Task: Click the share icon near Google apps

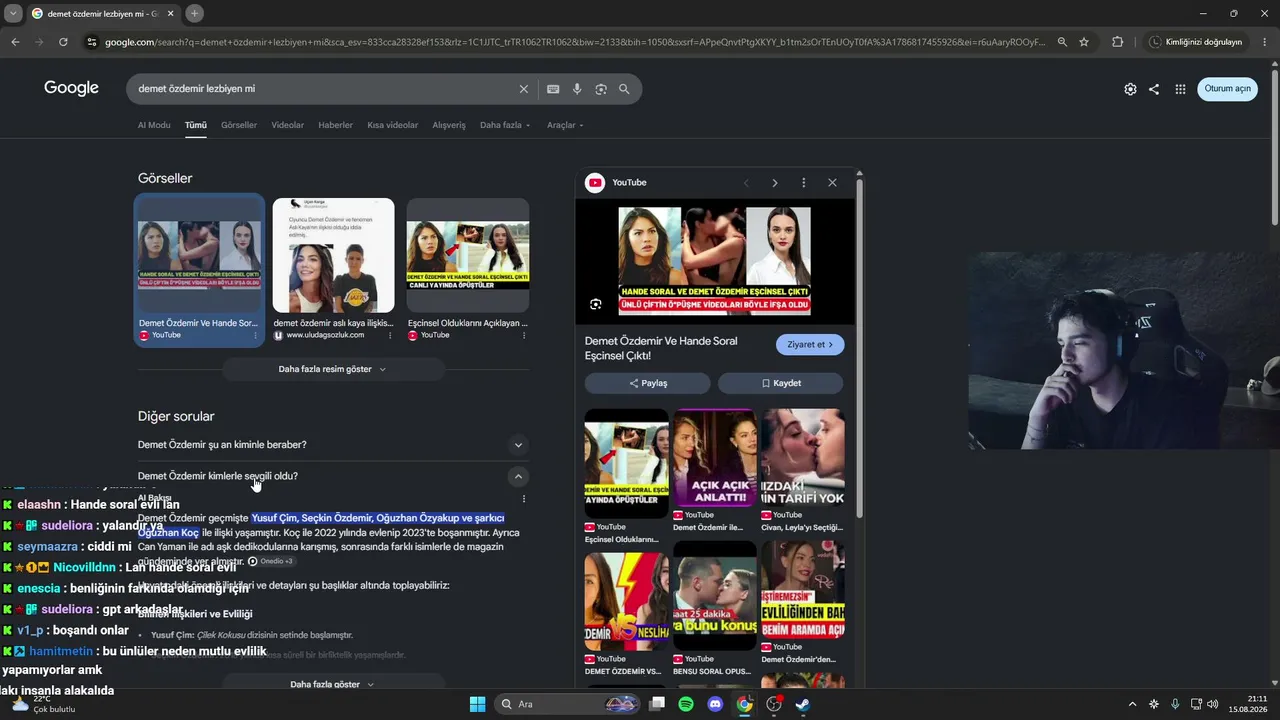Action: pyautogui.click(x=1154, y=89)
